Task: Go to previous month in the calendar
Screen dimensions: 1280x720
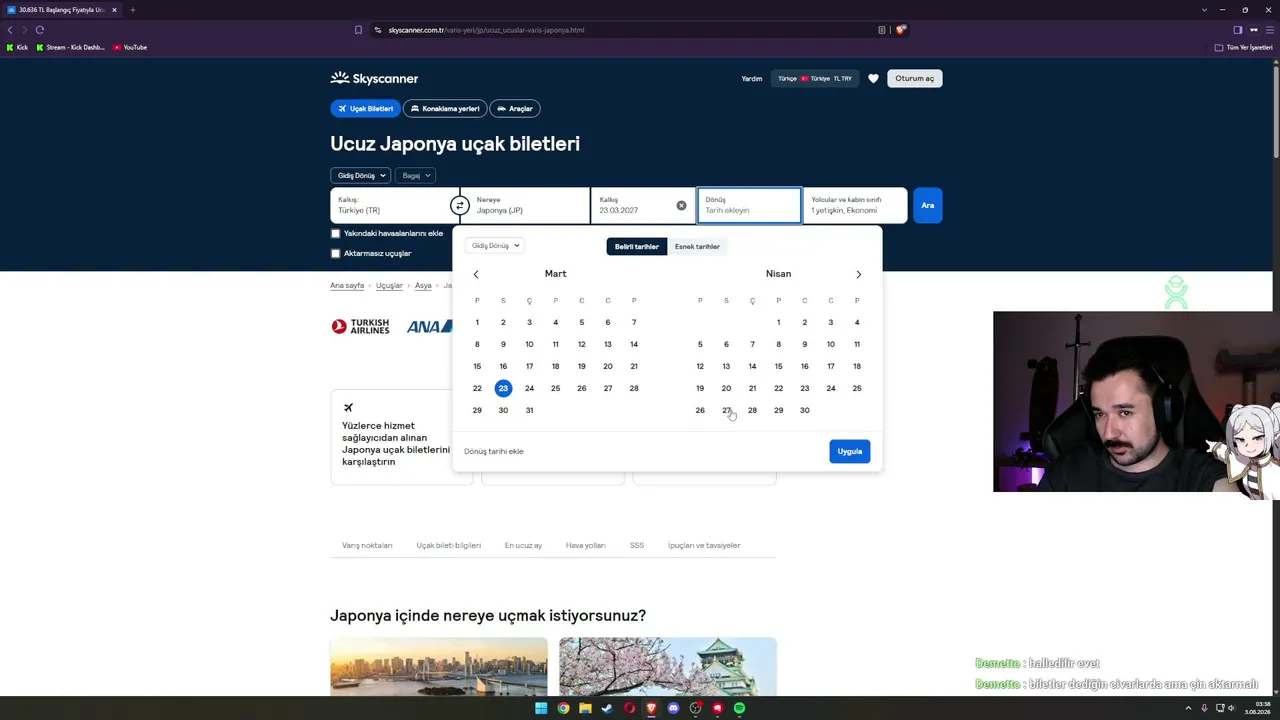Action: [x=476, y=274]
